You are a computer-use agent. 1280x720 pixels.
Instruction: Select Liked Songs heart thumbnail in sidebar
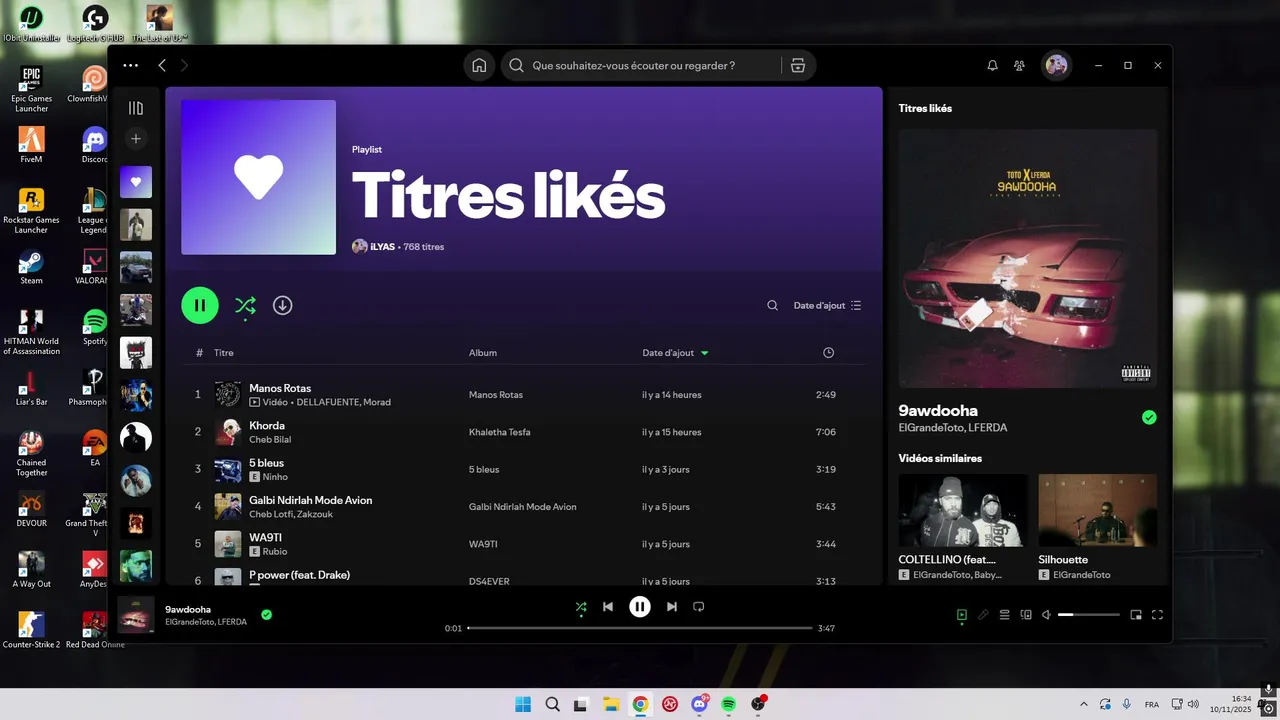click(136, 182)
